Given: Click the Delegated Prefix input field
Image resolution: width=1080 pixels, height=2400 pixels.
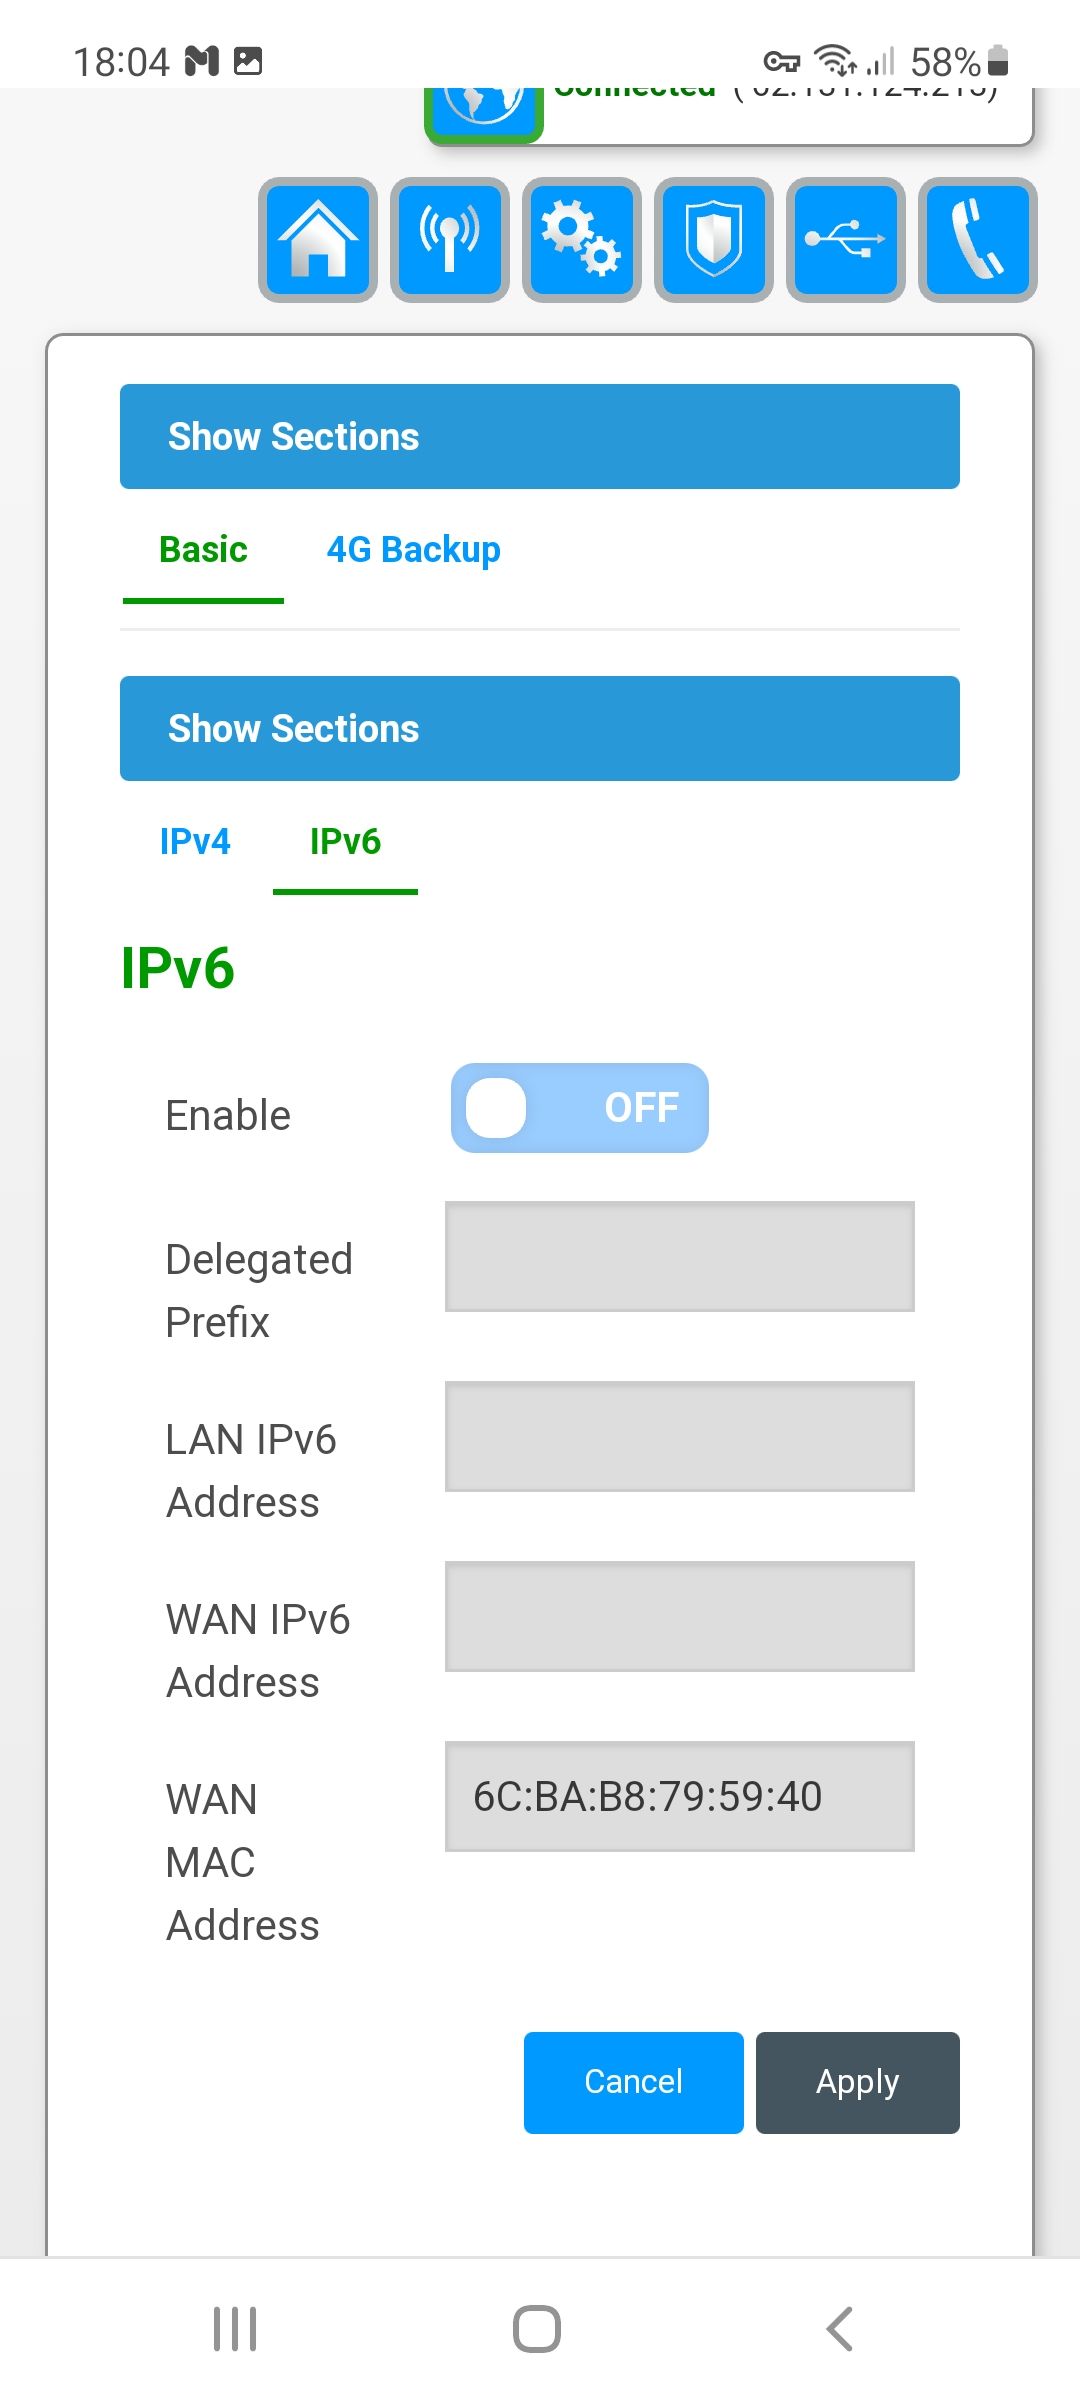Looking at the screenshot, I should pyautogui.click(x=679, y=1256).
